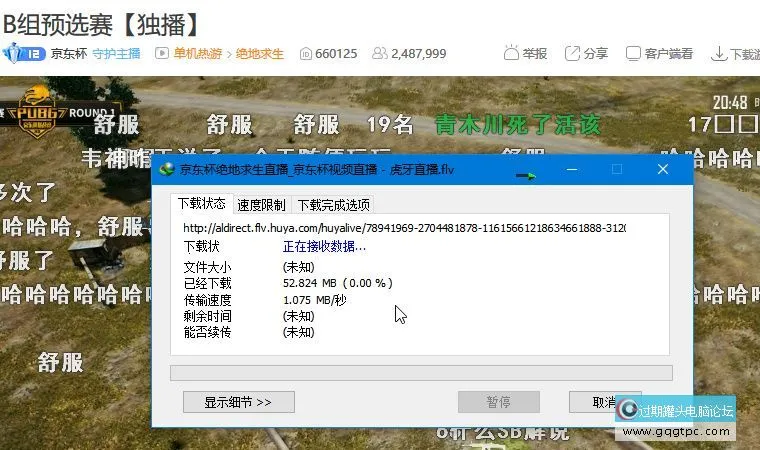Click the download dialog's app icon
The width and height of the screenshot is (760, 450).
coord(167,169)
